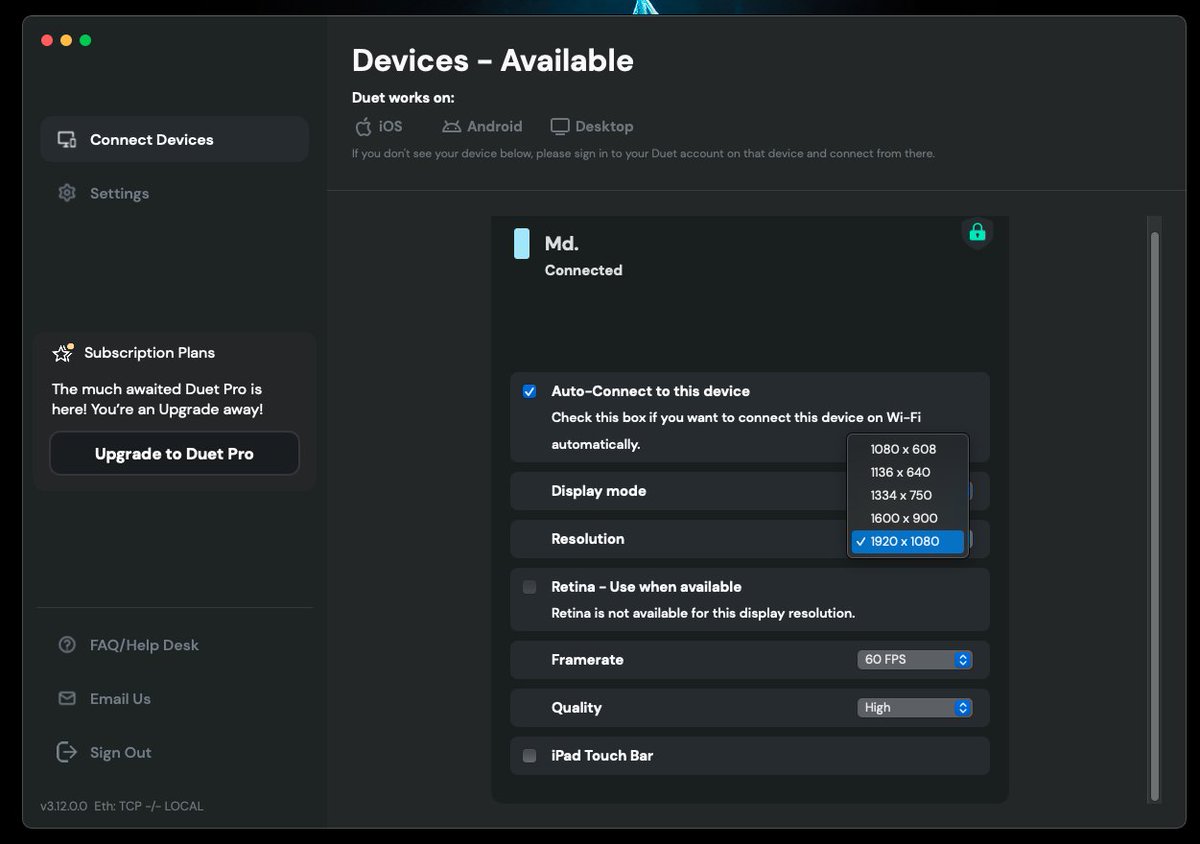Click the Android platform label
This screenshot has height=844, width=1200.
(495, 126)
